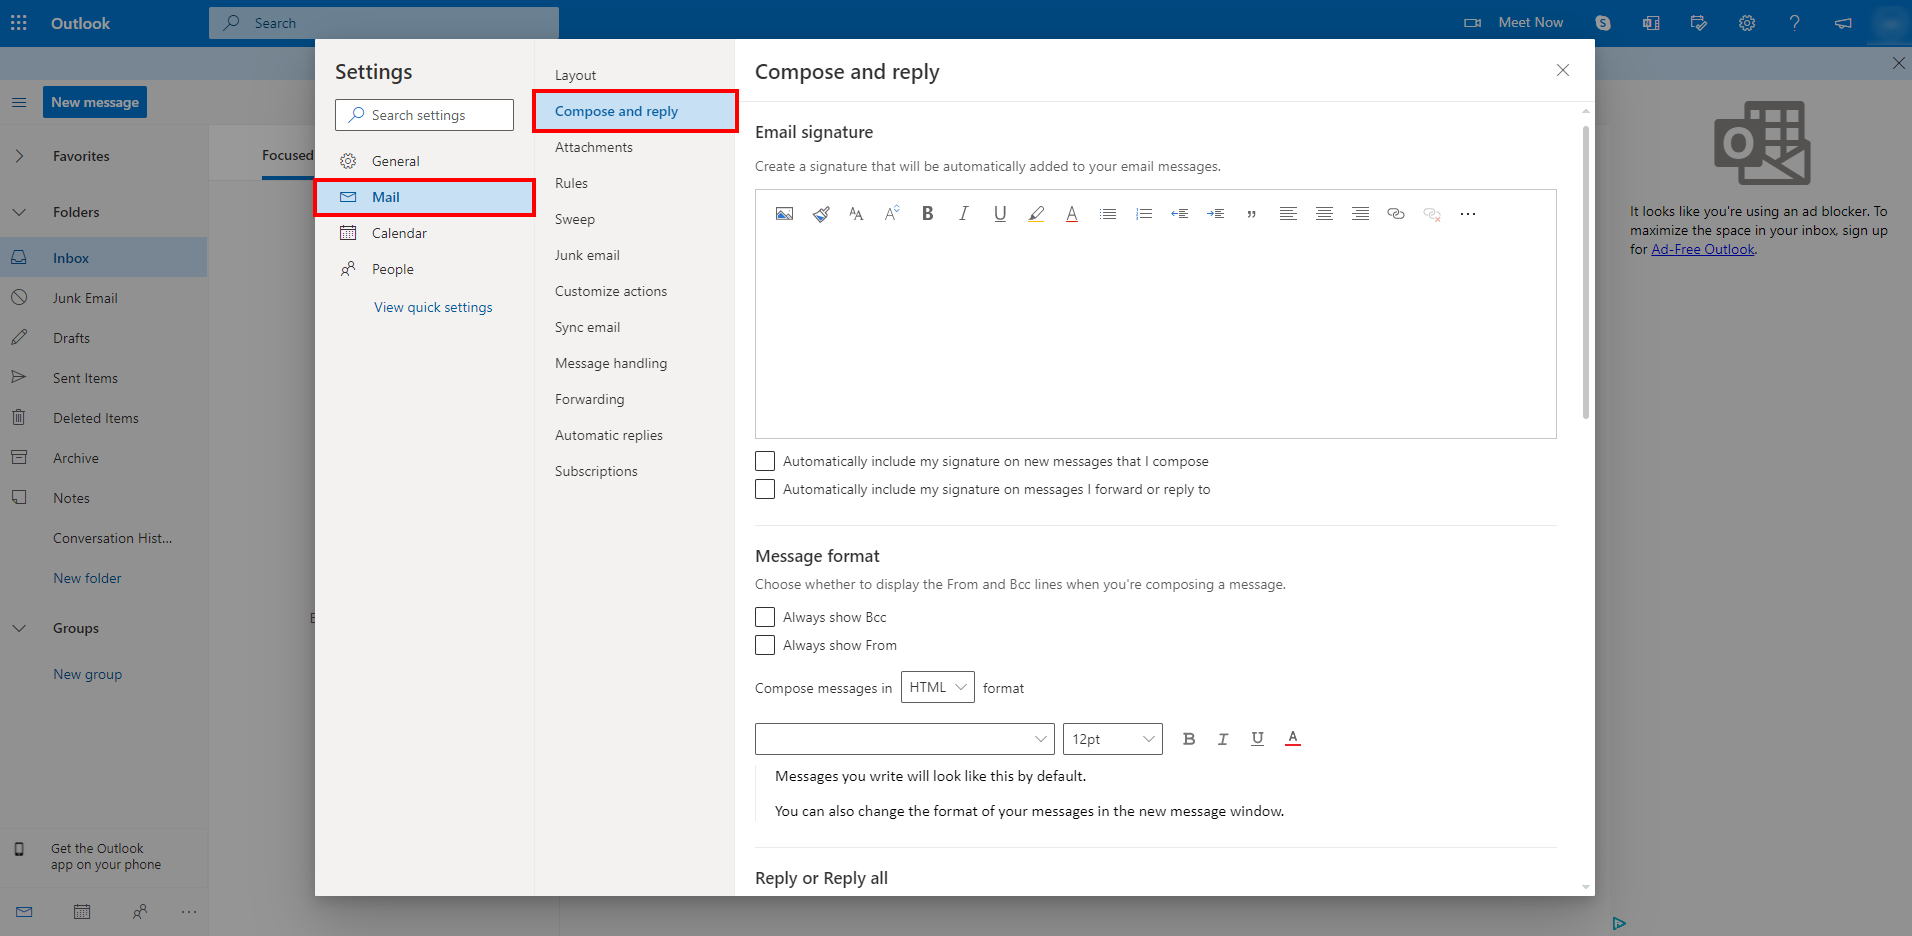
Task: Align signature text right
Action: (1360, 214)
